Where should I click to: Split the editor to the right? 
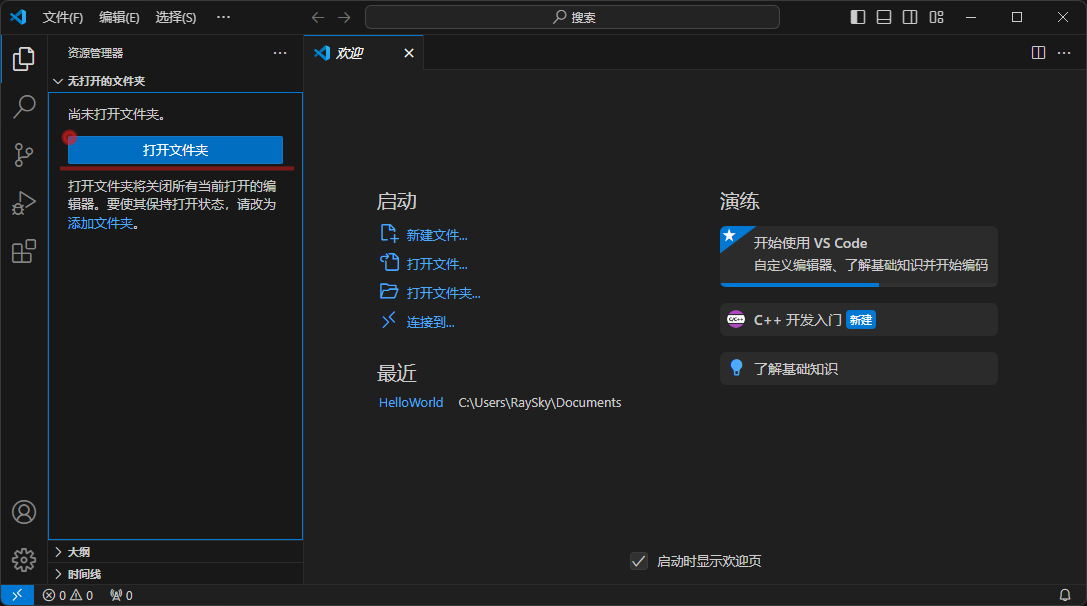(x=1038, y=53)
